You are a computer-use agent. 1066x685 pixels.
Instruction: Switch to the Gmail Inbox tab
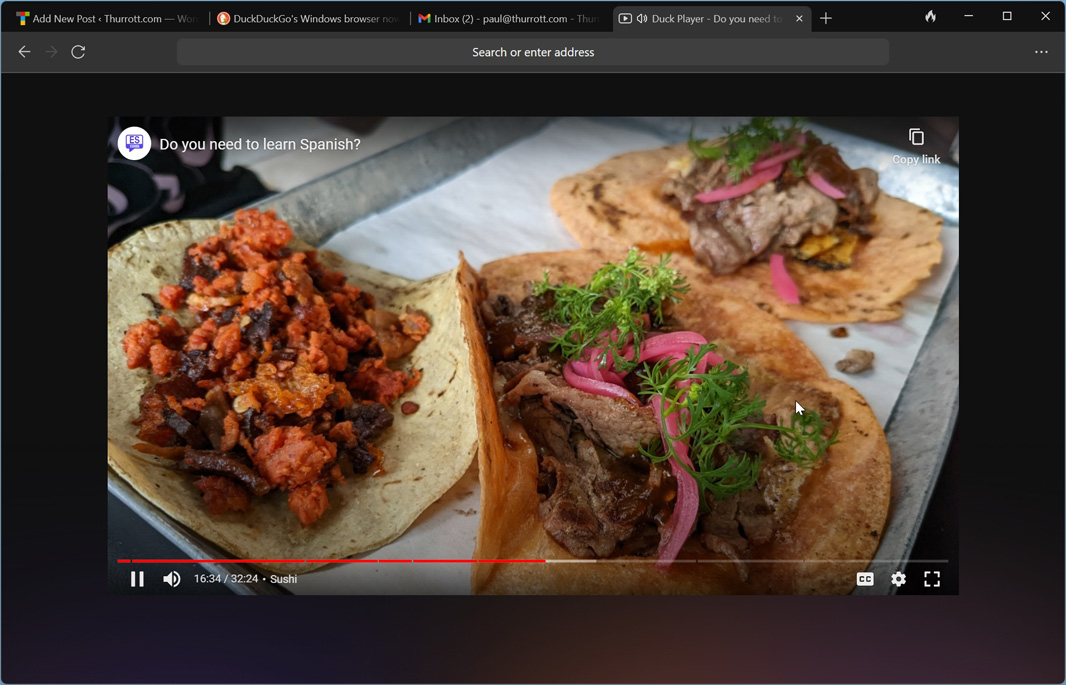tap(508, 18)
